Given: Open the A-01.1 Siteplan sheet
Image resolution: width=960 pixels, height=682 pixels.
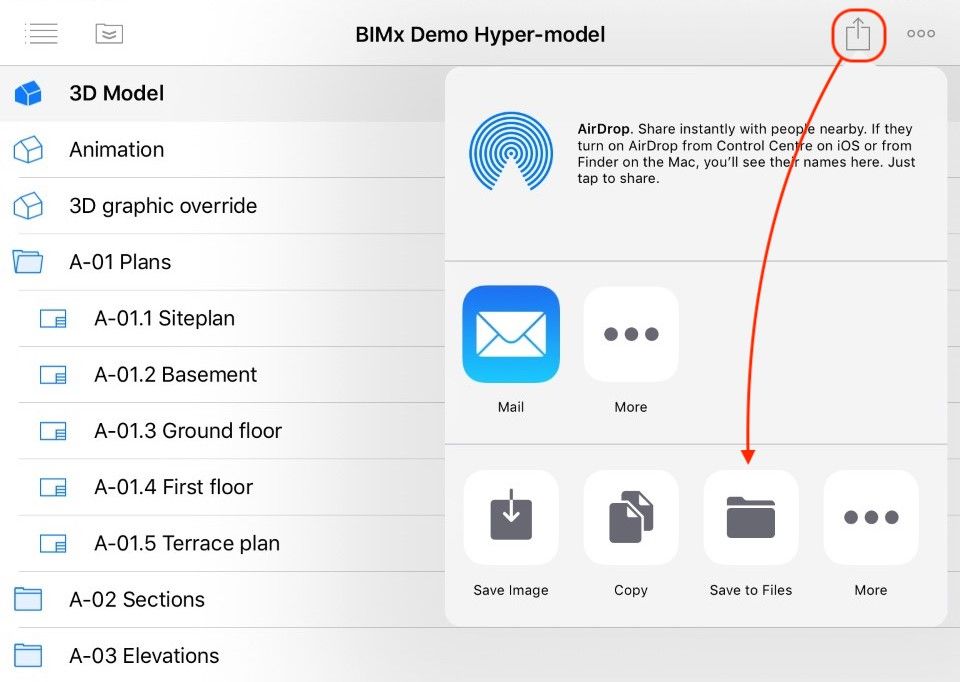Looking at the screenshot, I should click(223, 318).
